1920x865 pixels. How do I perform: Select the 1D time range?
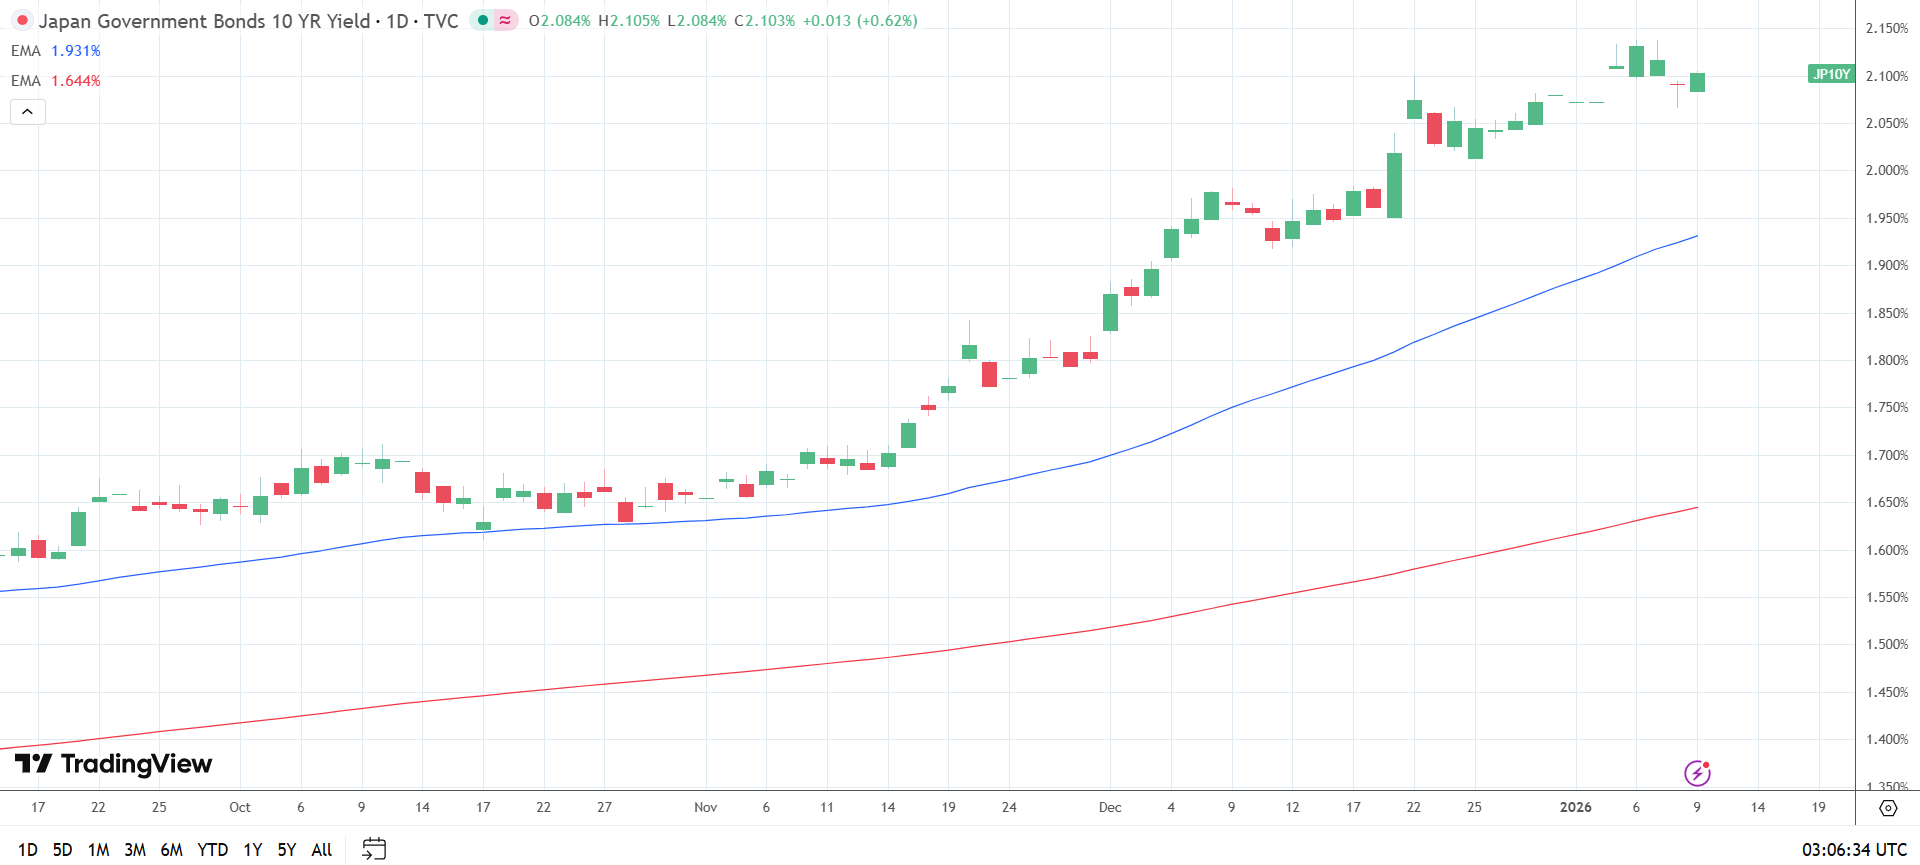28,850
